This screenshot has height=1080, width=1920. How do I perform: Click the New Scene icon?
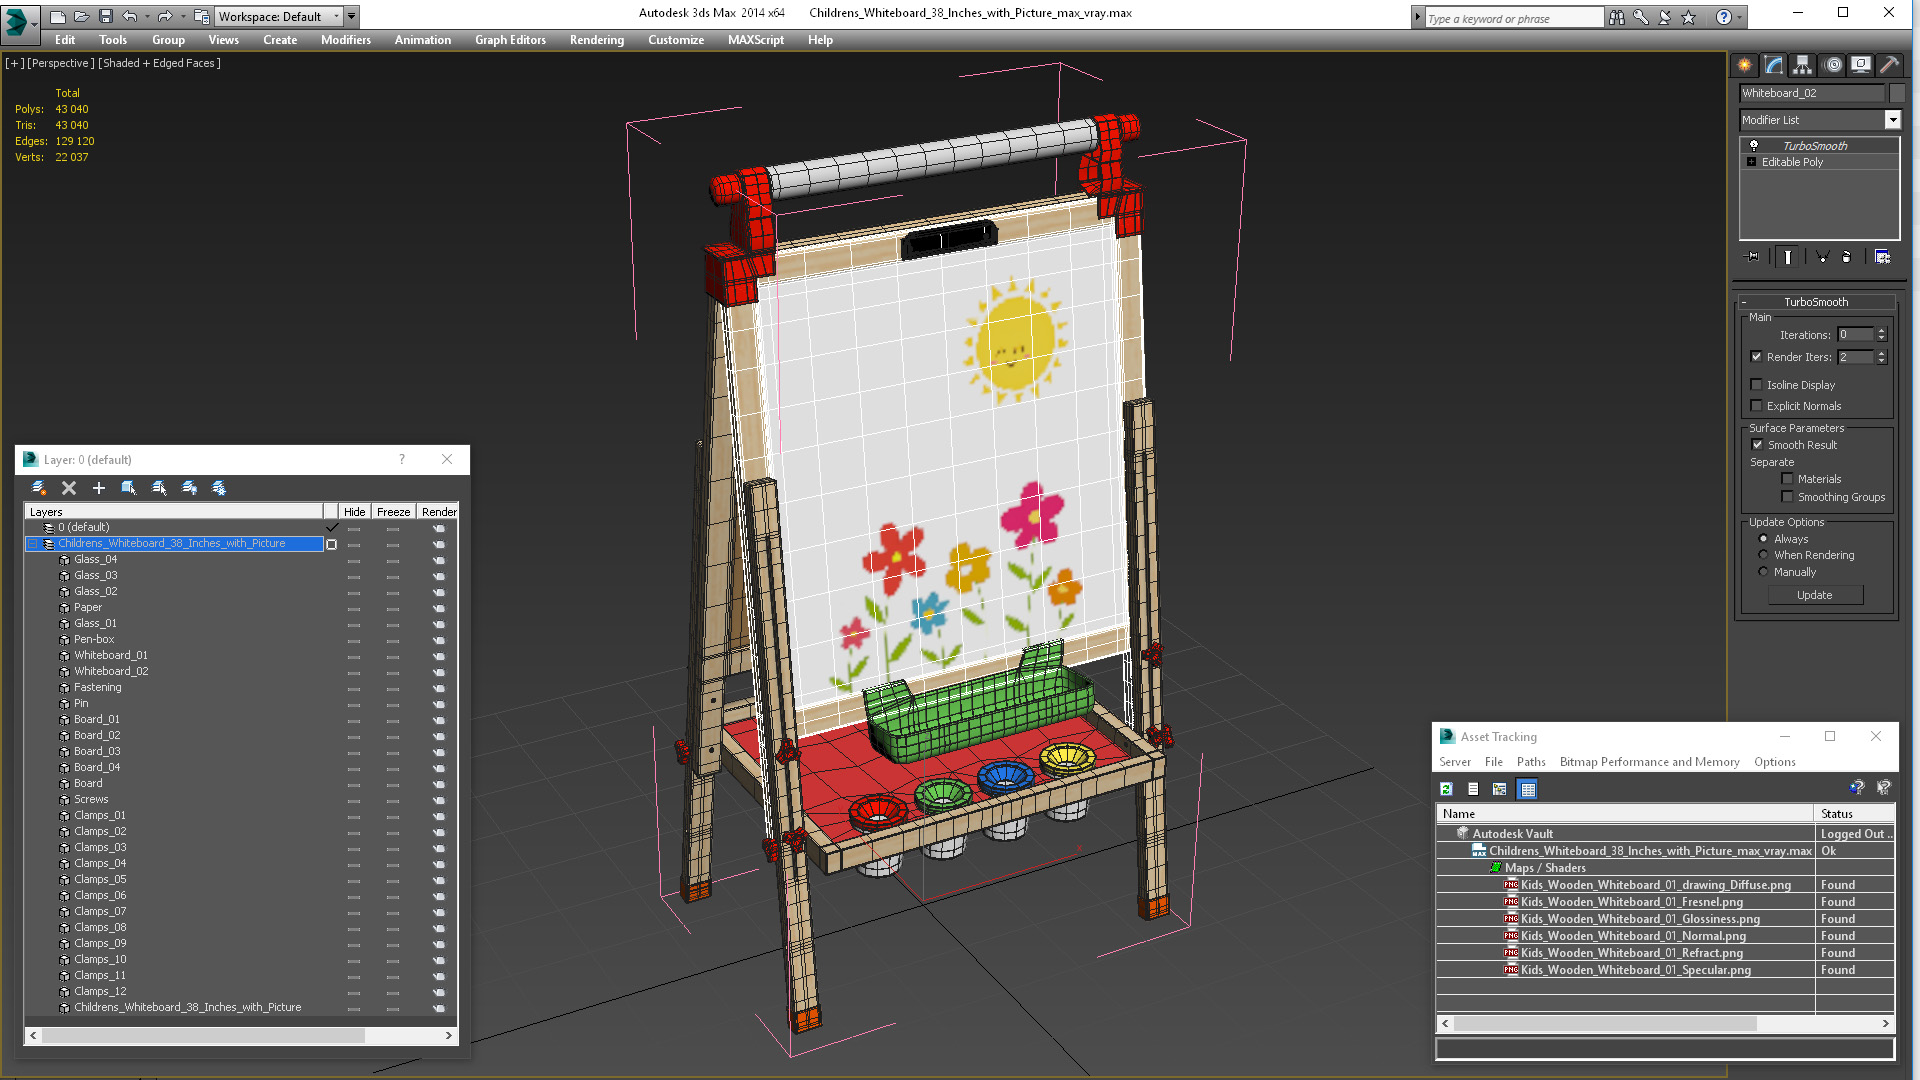58,16
